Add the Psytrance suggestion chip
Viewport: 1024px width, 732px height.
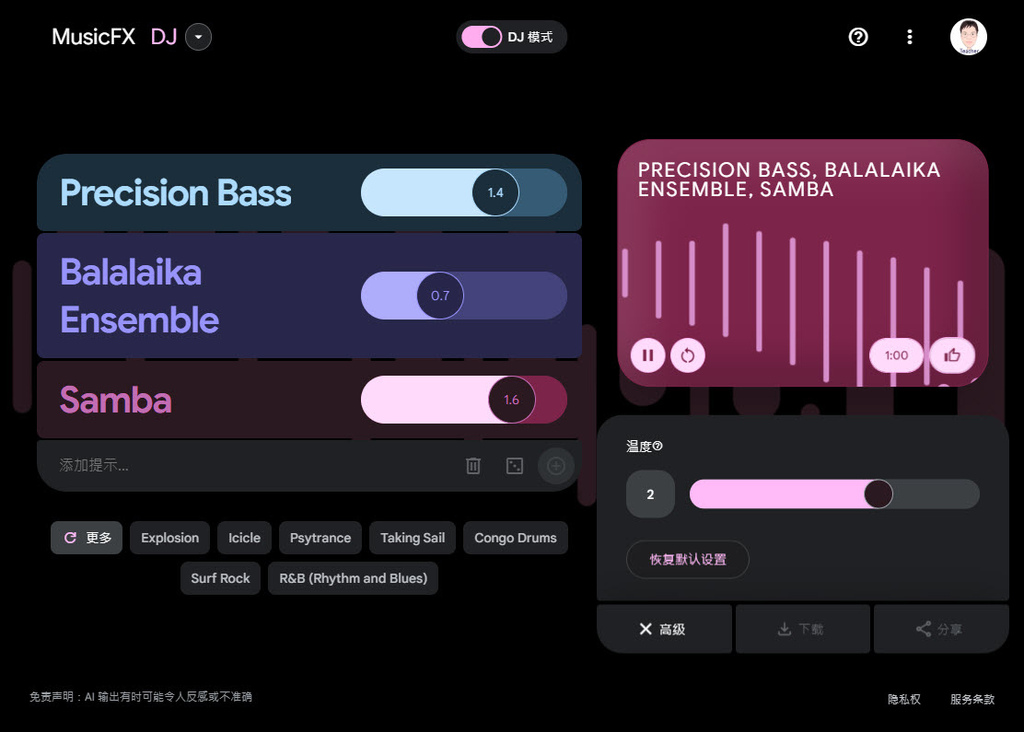coord(320,538)
